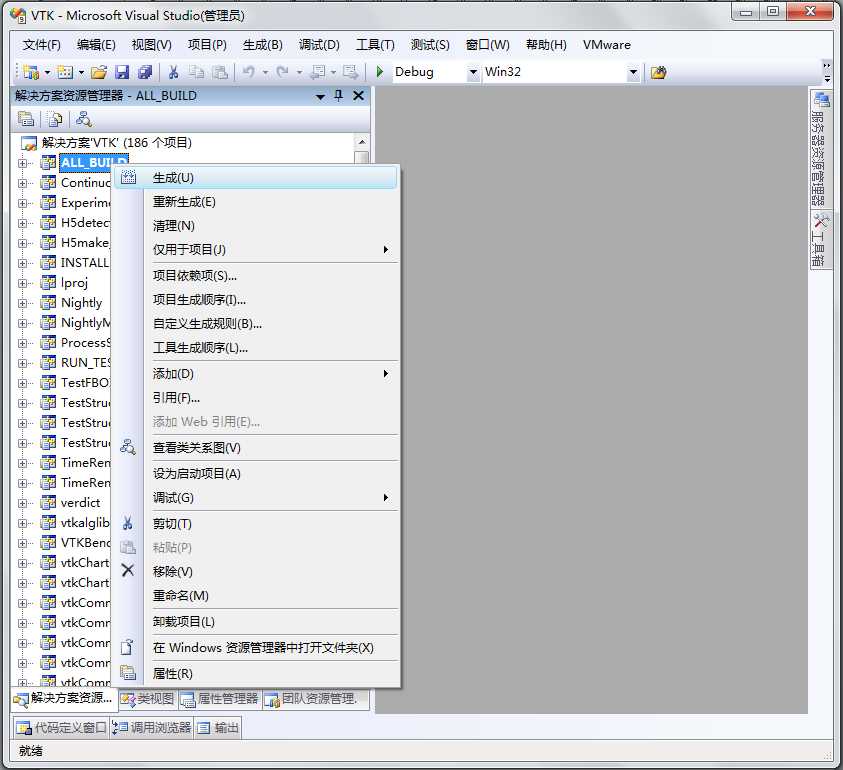Image resolution: width=843 pixels, height=770 pixels.
Task: Open the 输出 tab
Action: (218, 728)
